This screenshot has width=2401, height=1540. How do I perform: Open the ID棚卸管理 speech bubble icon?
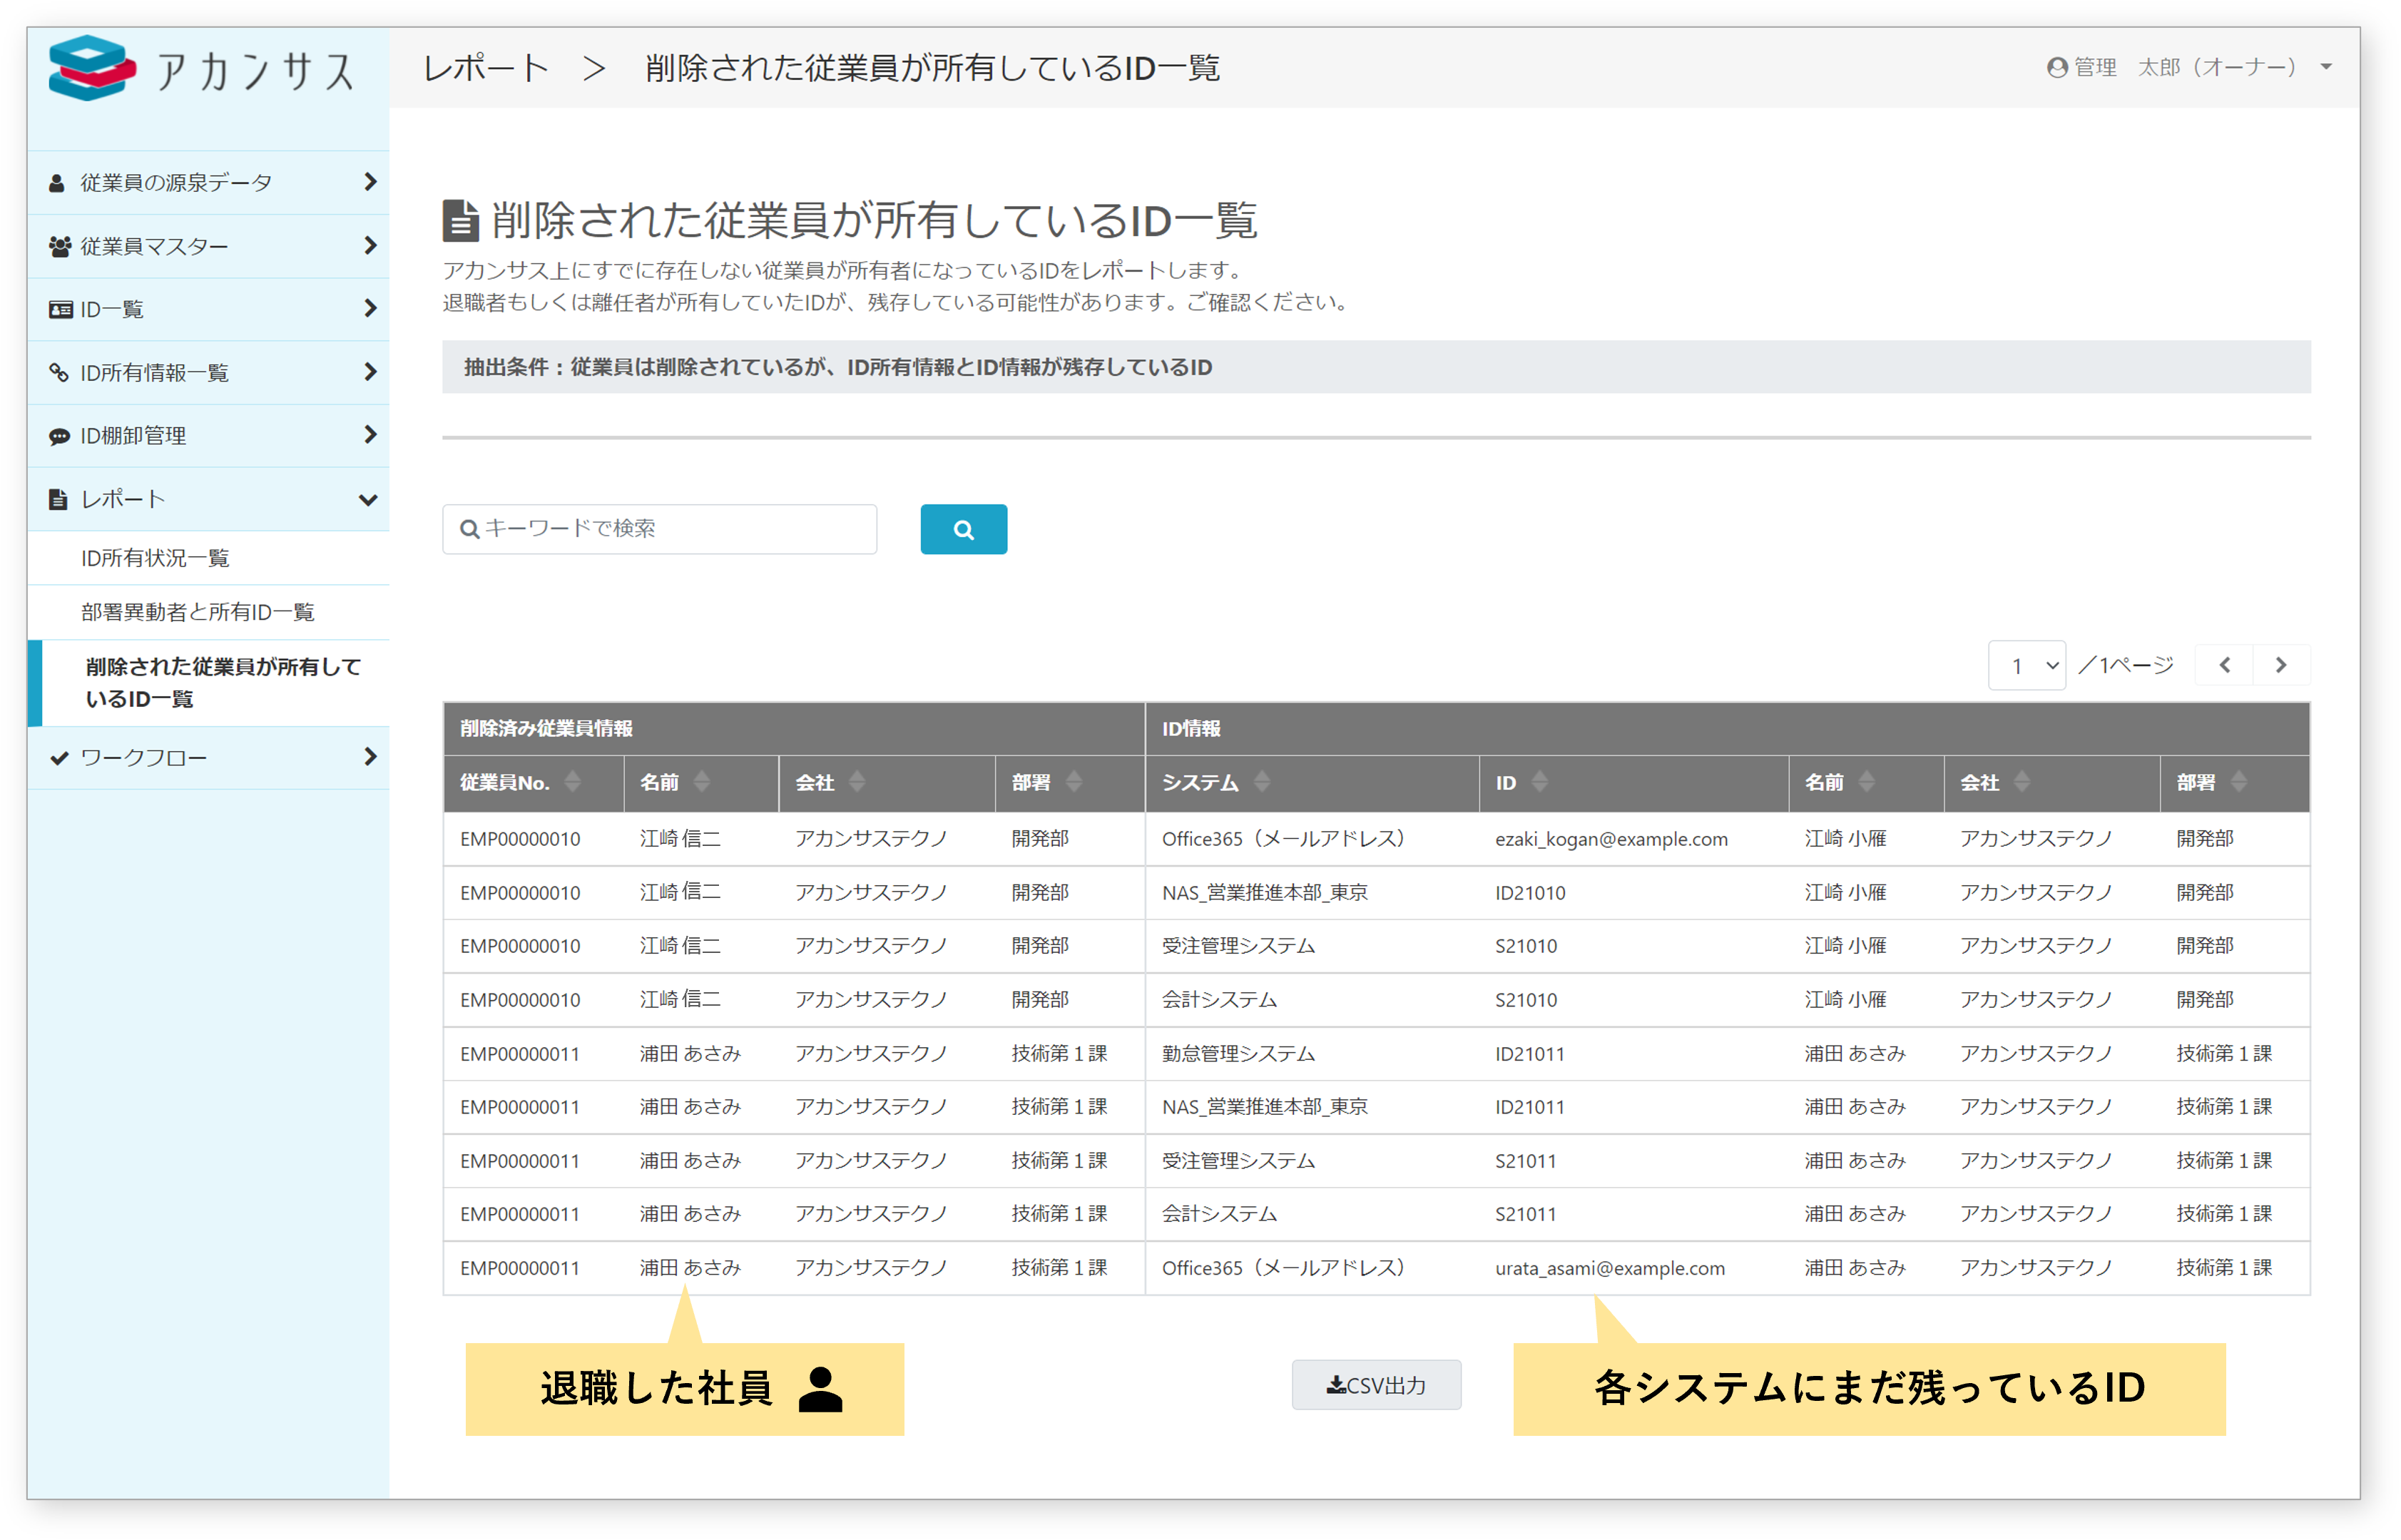57,435
